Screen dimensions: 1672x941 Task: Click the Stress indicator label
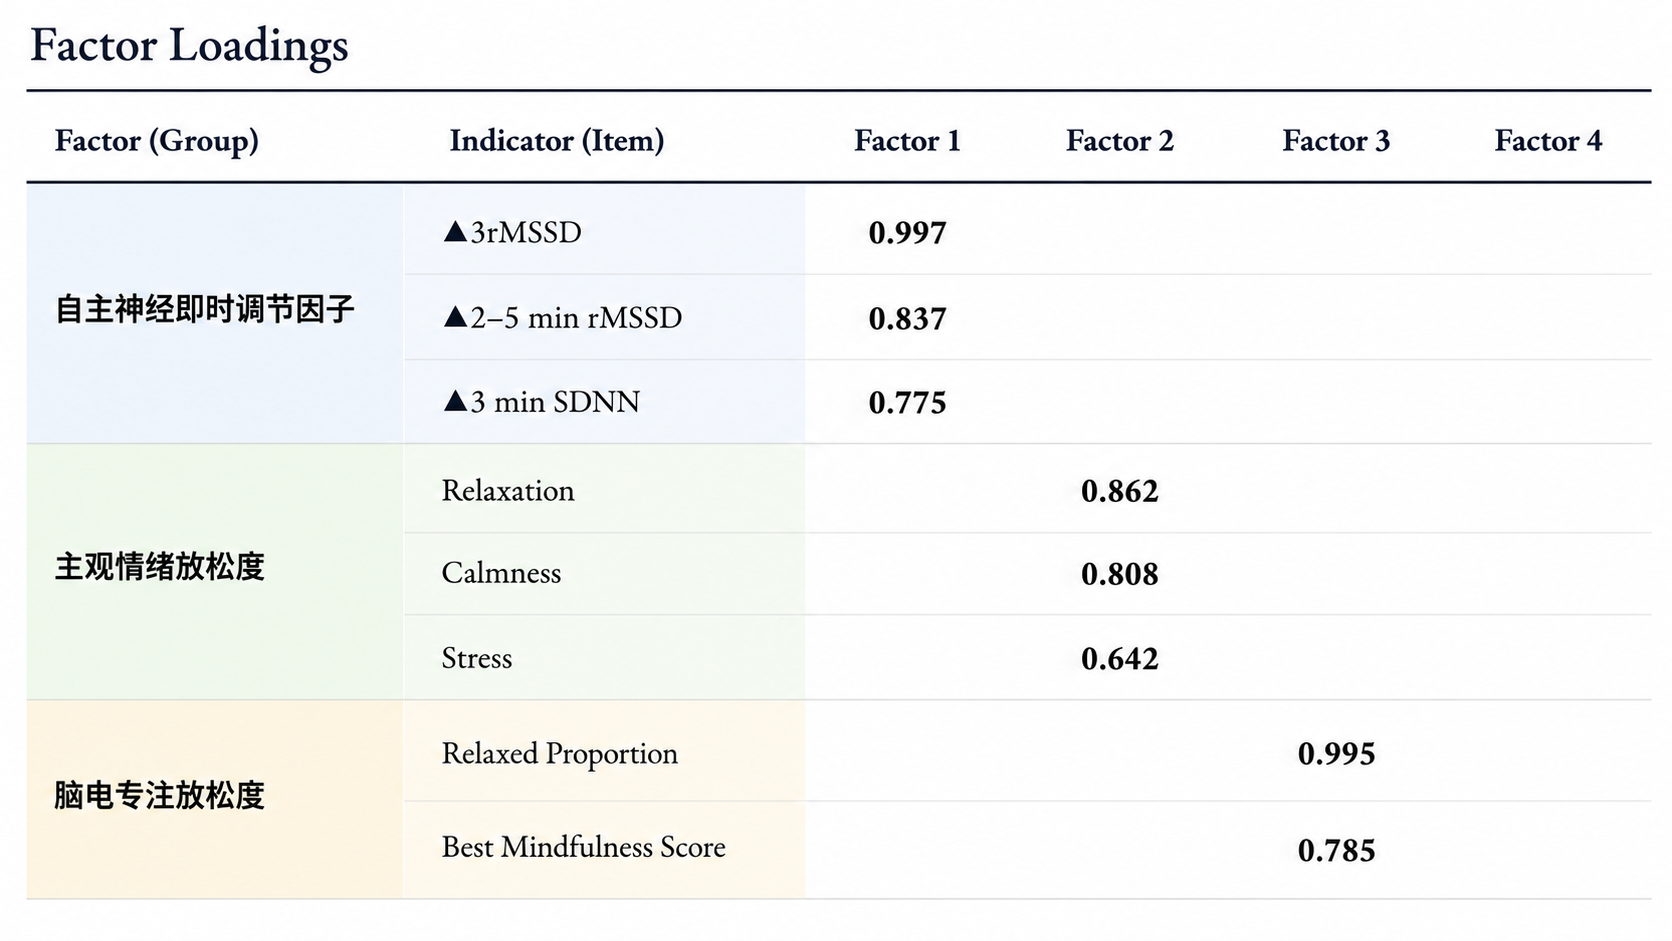(477, 658)
